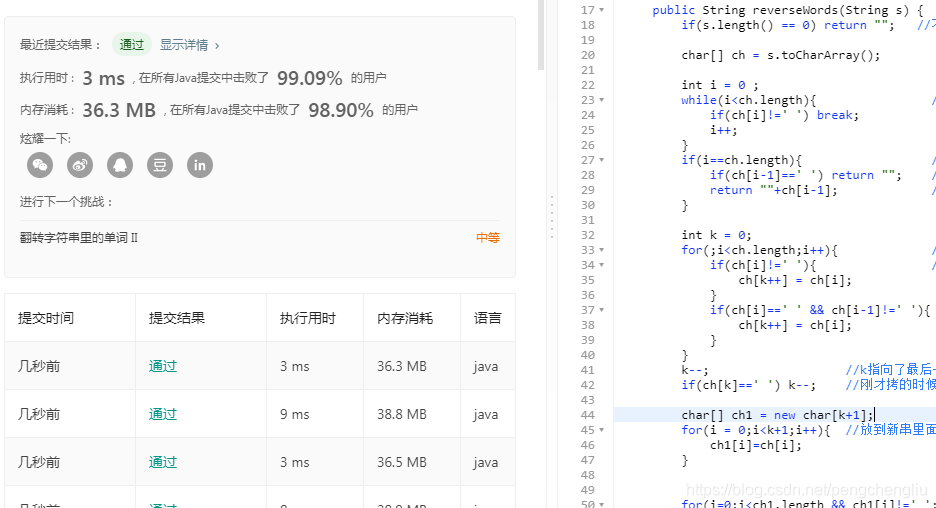Open the 通过 result for the 36.5 MB submission

pos(162,461)
